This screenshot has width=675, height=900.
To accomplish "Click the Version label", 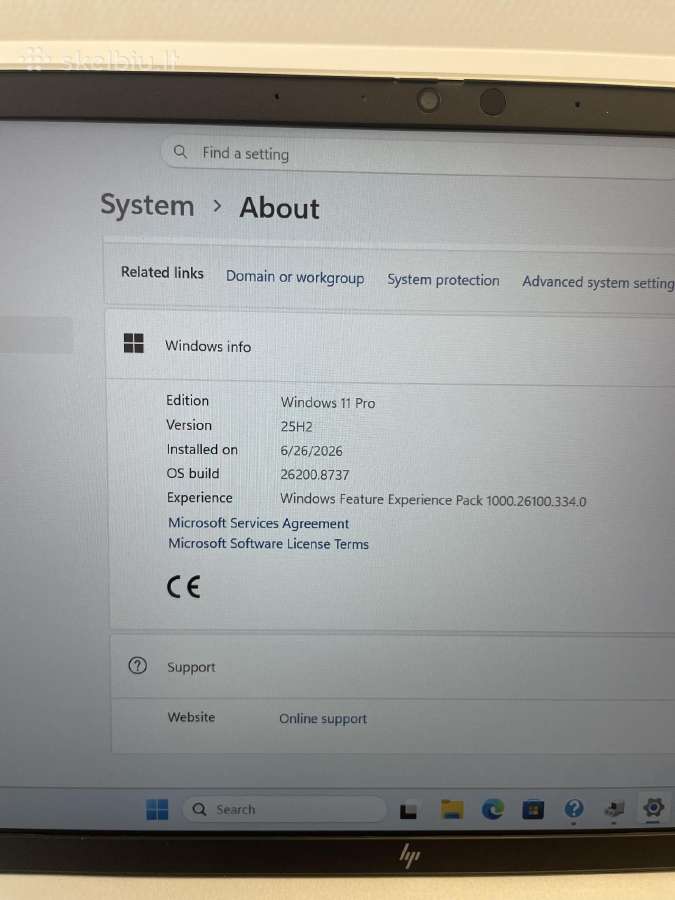I will point(189,425).
